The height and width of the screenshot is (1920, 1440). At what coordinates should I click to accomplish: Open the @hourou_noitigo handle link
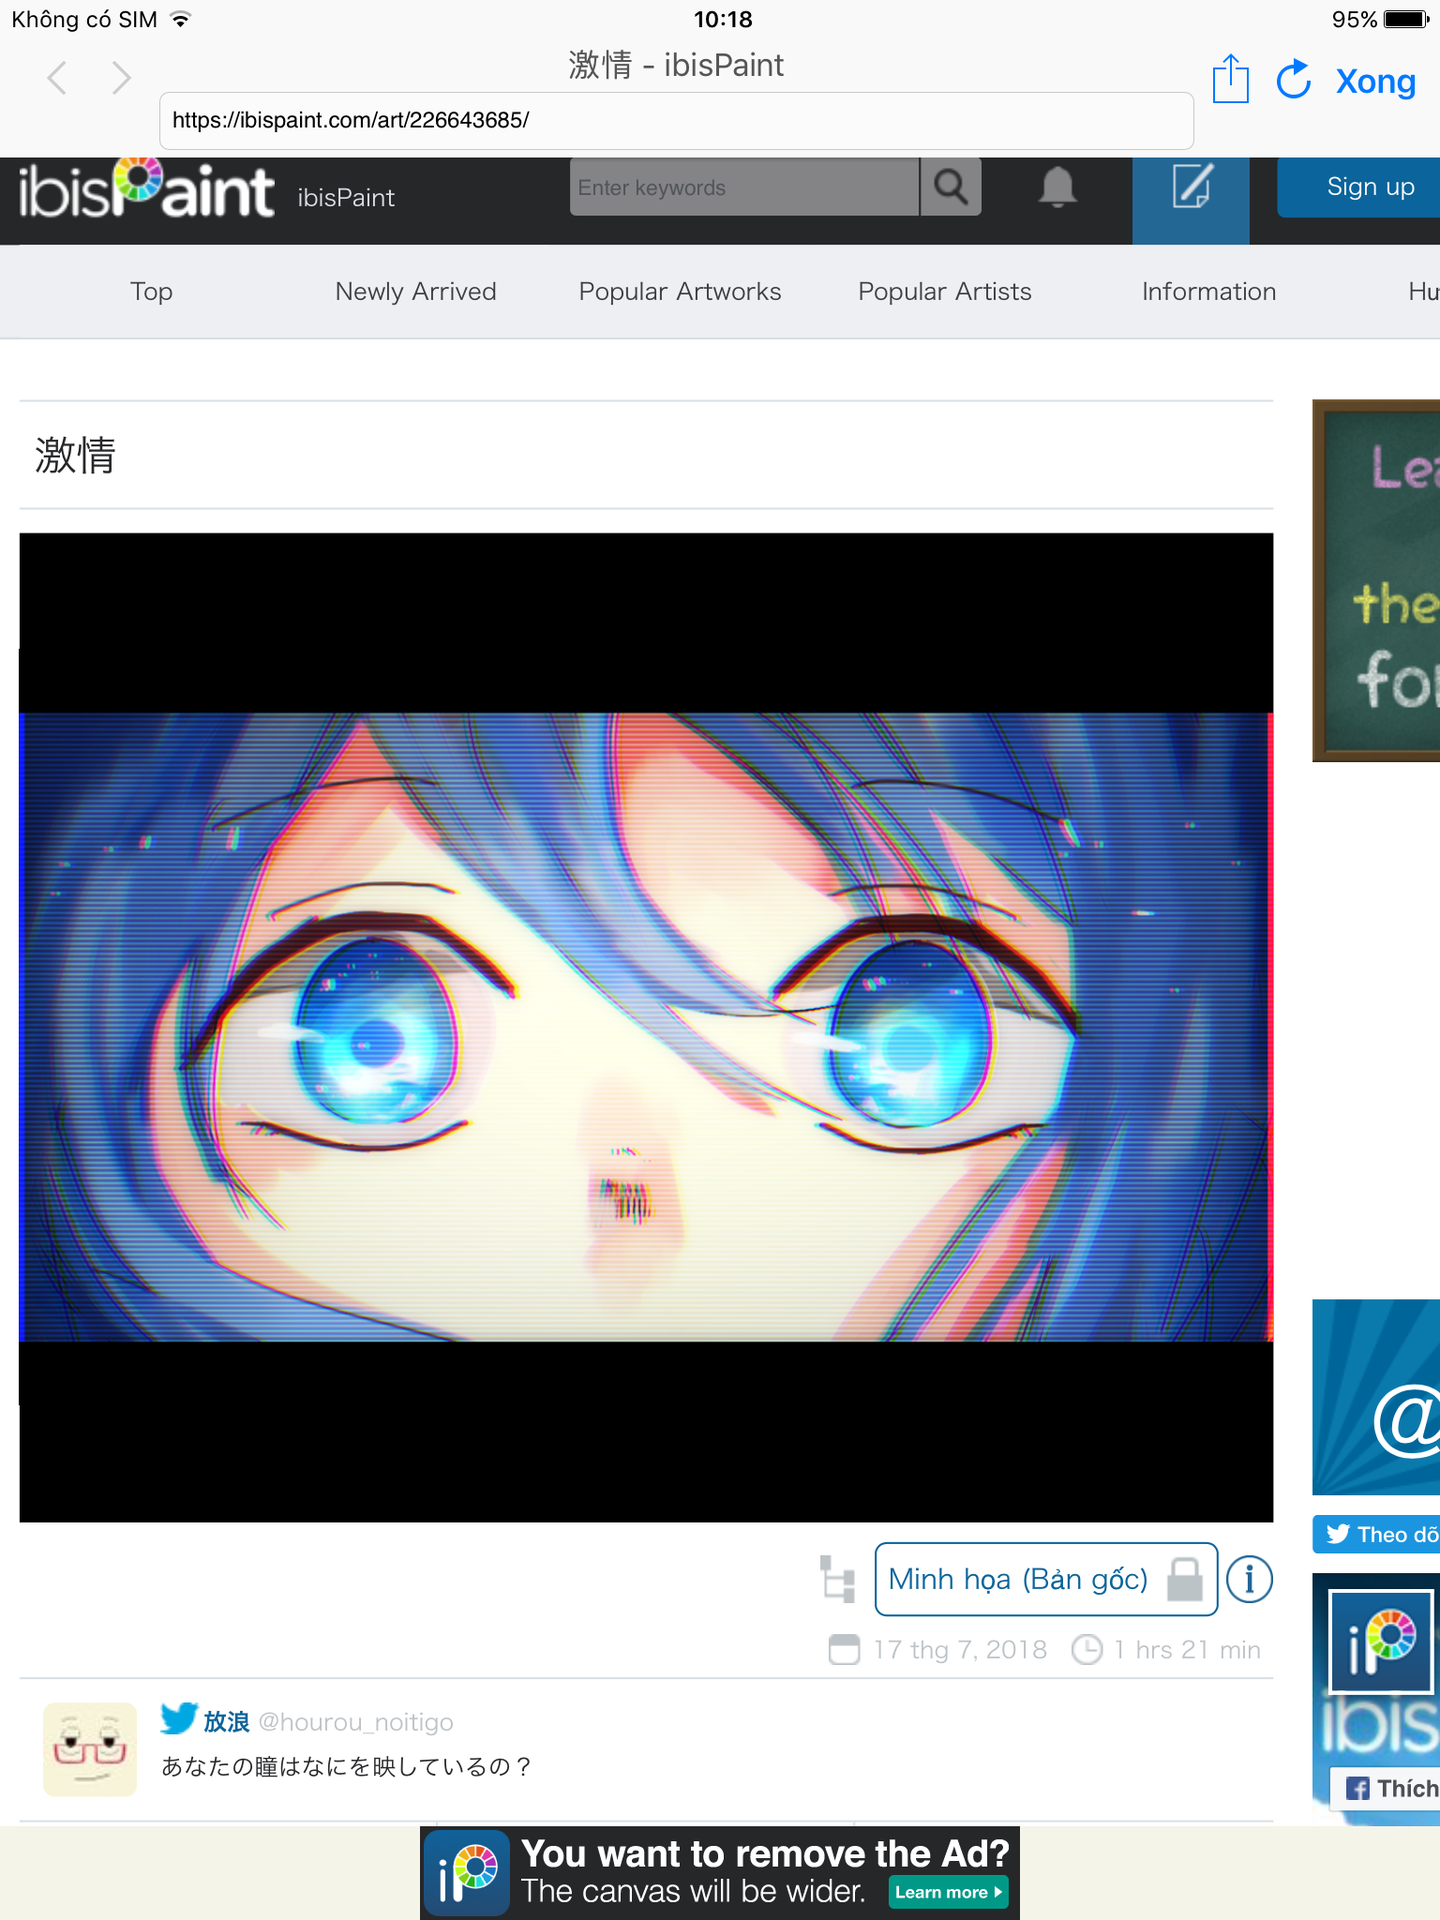[356, 1722]
